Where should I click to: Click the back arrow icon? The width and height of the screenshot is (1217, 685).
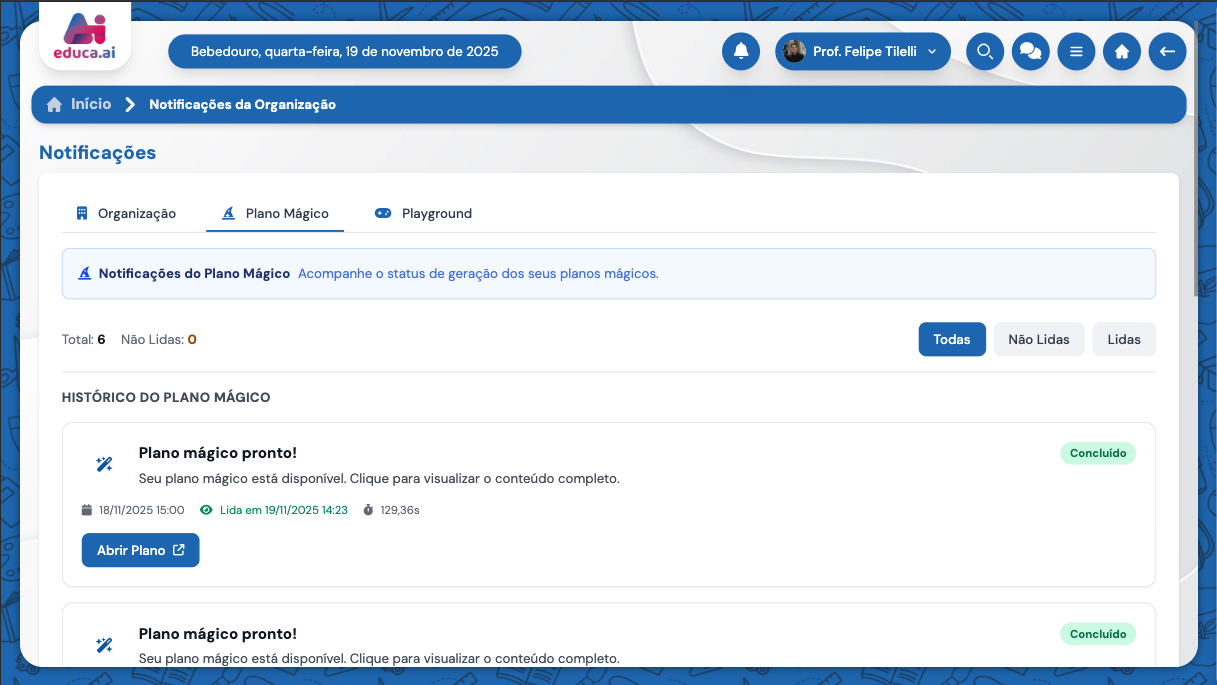[1167, 51]
